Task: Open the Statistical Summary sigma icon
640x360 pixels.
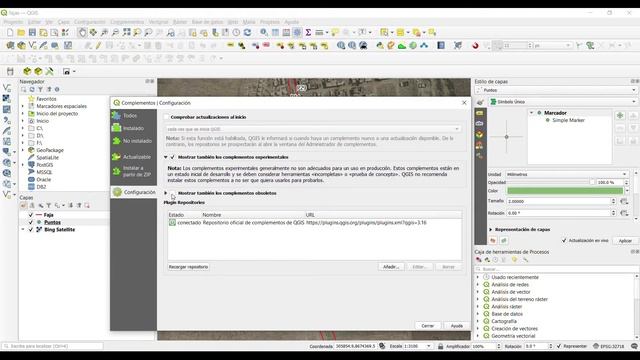Action: pos(308,32)
